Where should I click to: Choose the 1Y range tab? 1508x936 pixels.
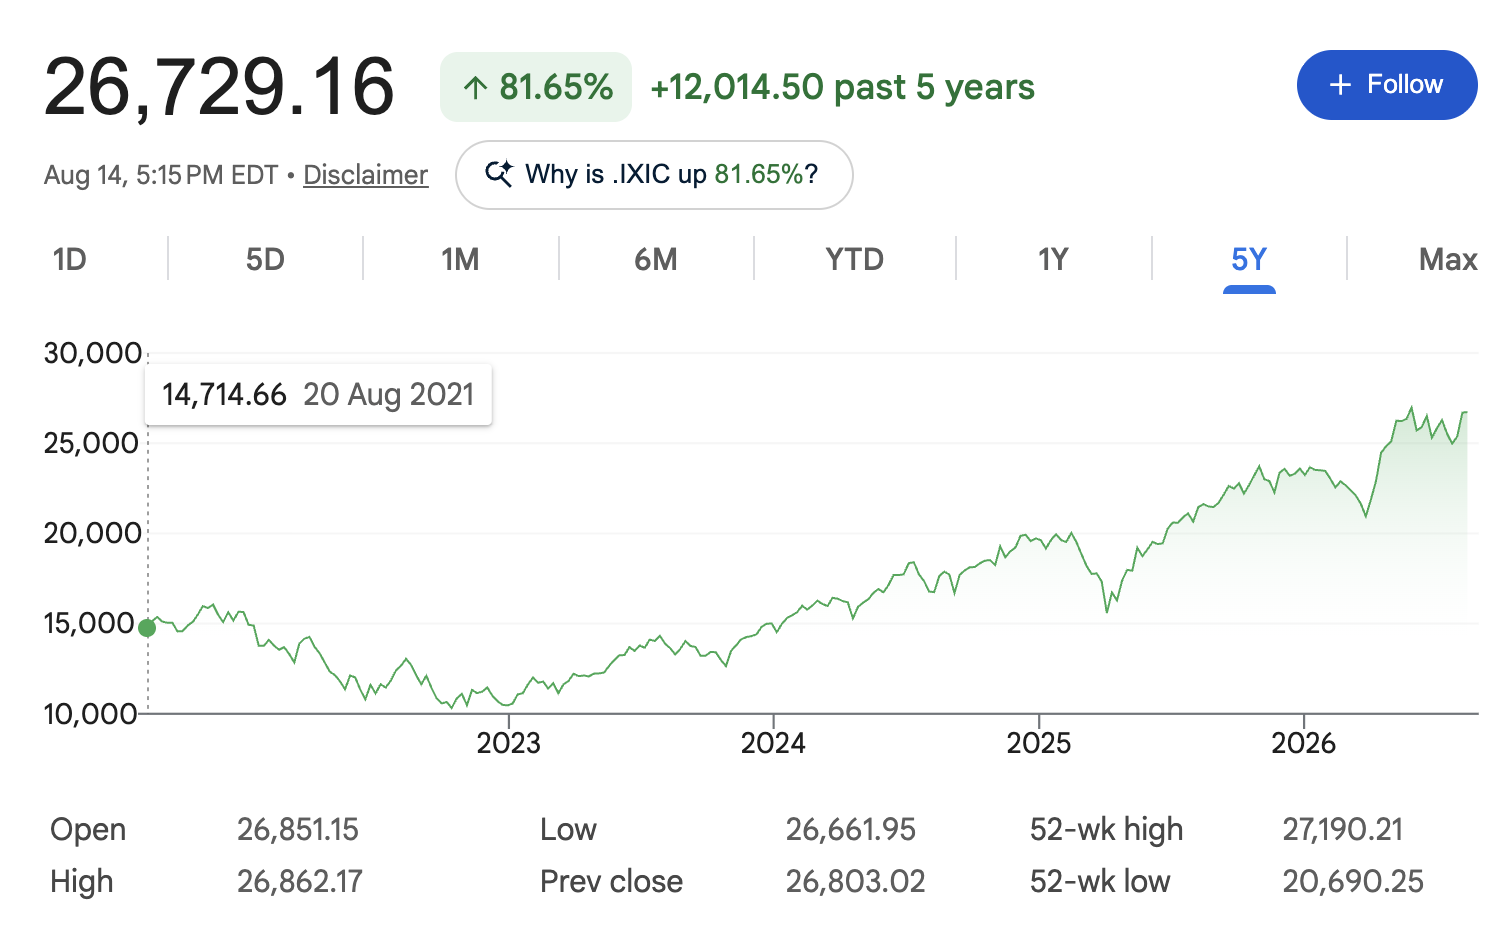point(1053,260)
